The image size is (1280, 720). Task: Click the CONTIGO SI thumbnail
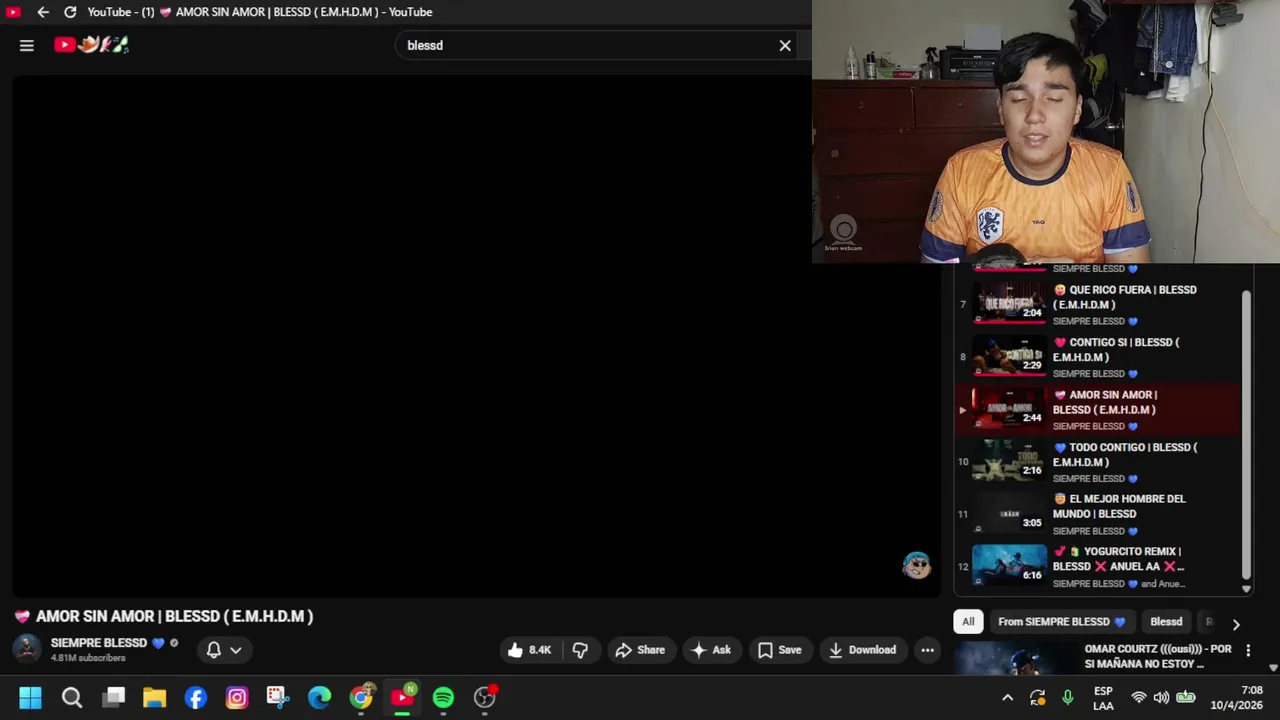click(x=1009, y=356)
